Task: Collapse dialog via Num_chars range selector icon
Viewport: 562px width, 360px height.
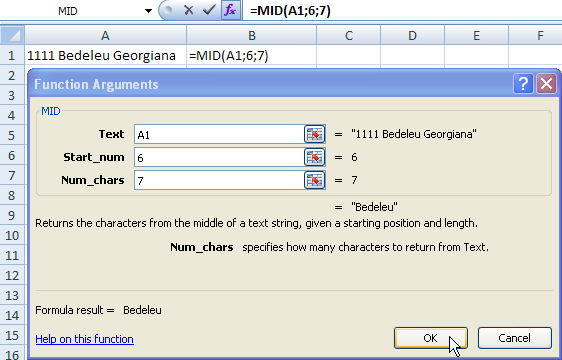Action: coord(314,180)
